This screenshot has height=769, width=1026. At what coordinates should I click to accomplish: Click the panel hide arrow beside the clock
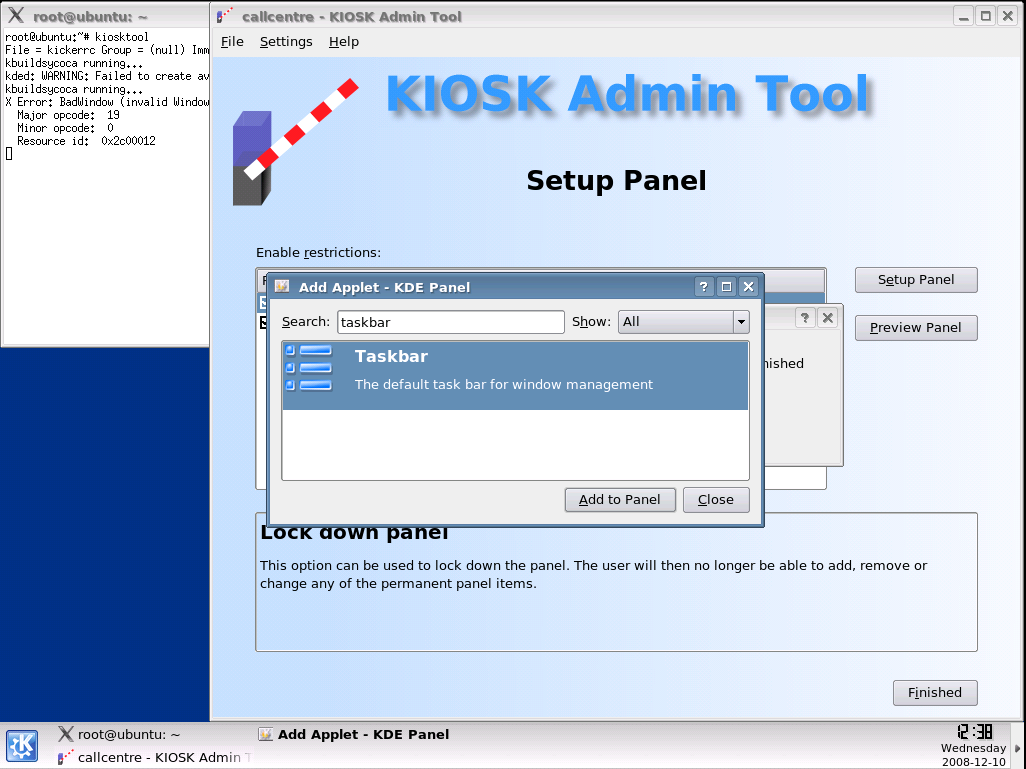tap(1017, 747)
